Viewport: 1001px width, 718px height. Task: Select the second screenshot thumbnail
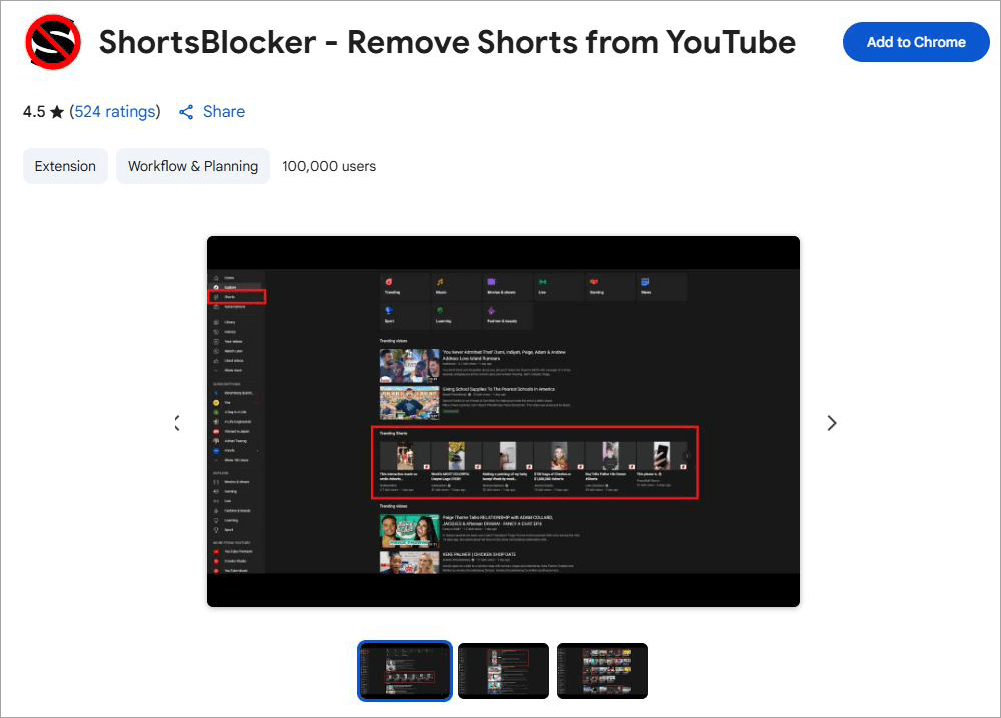503,670
